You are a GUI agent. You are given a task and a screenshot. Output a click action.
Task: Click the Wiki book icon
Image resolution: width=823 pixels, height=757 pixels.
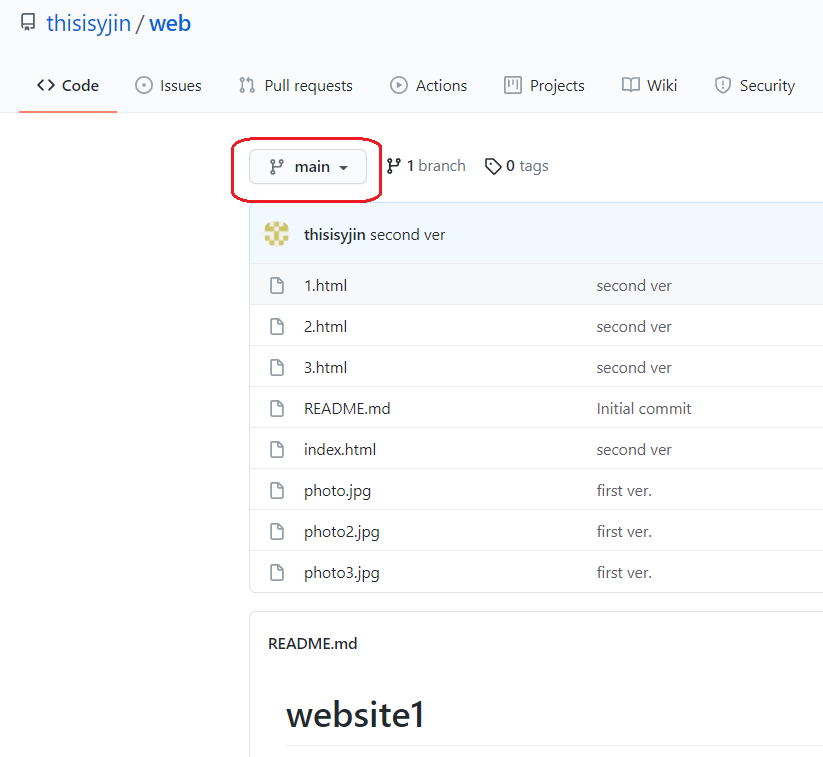point(630,85)
